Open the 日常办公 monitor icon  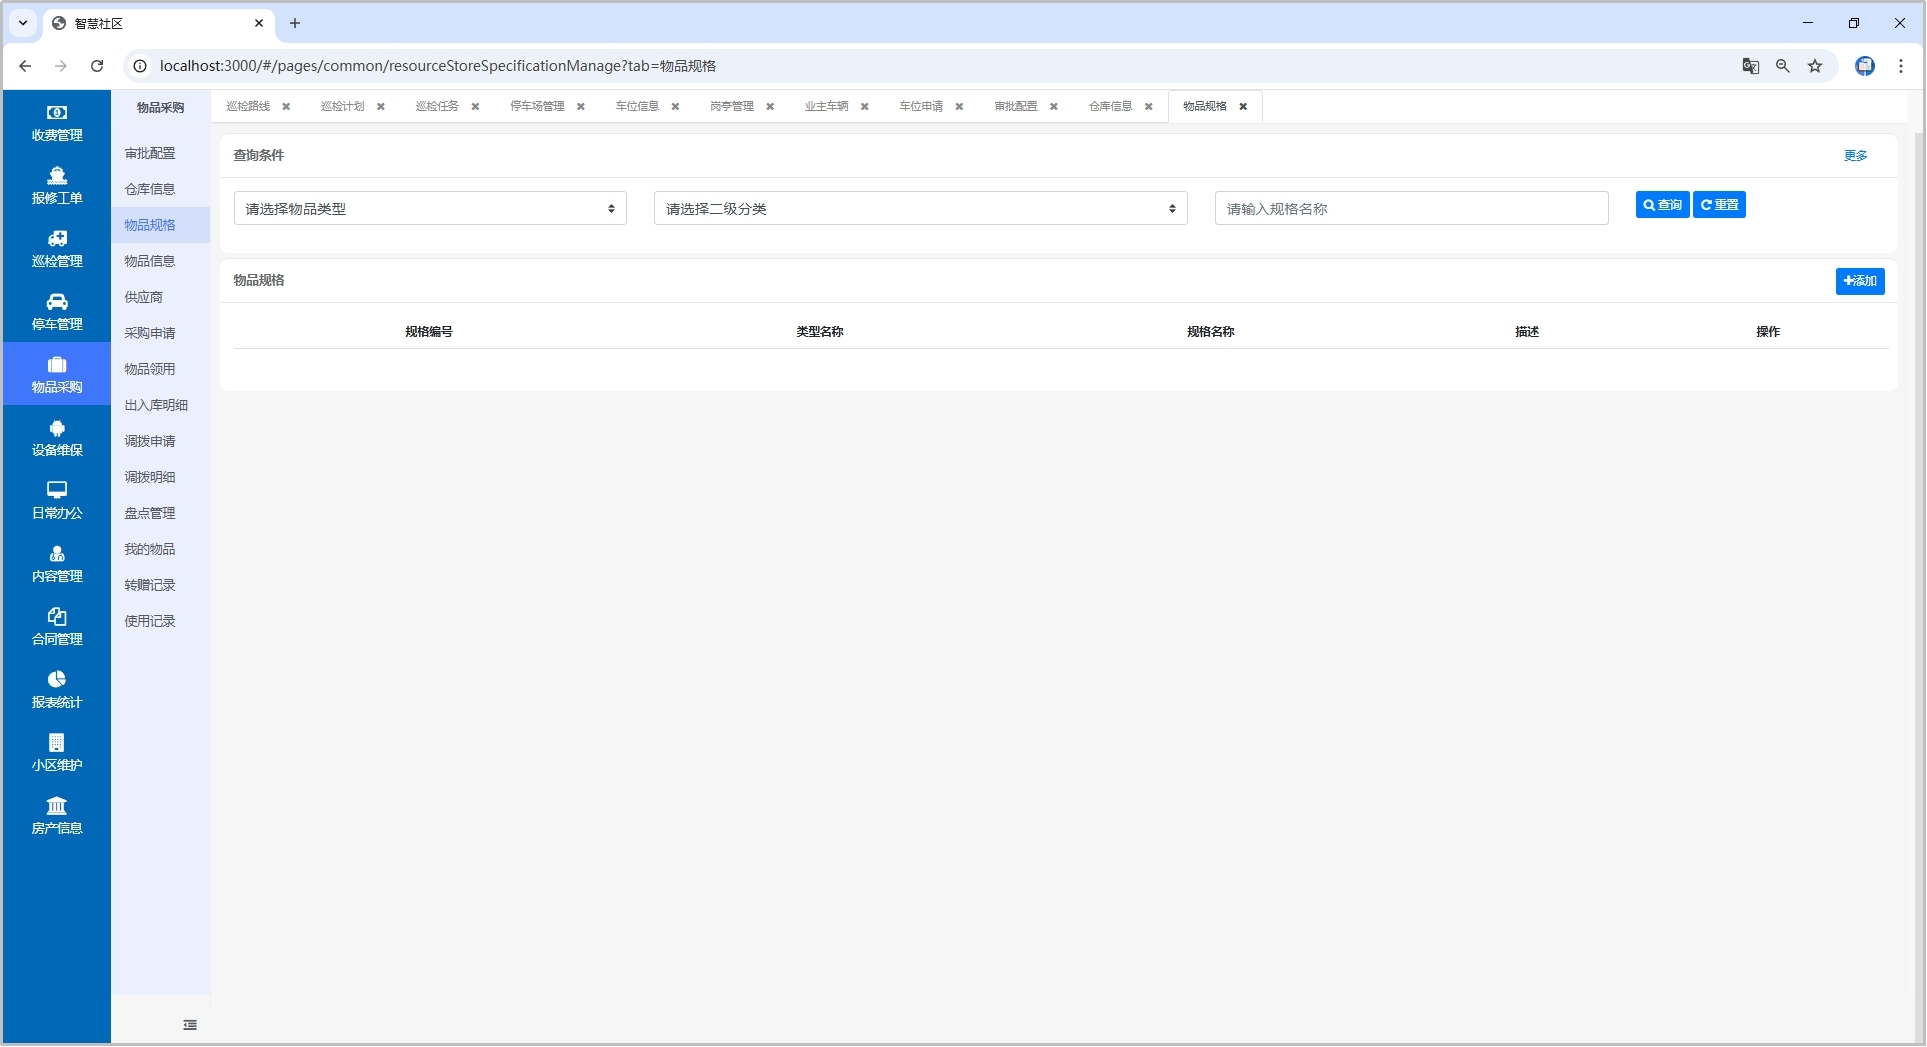[x=57, y=490]
